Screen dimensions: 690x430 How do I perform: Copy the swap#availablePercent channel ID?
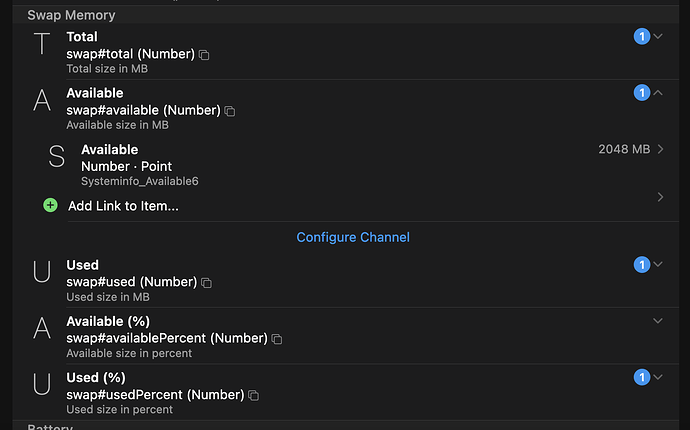[277, 339]
